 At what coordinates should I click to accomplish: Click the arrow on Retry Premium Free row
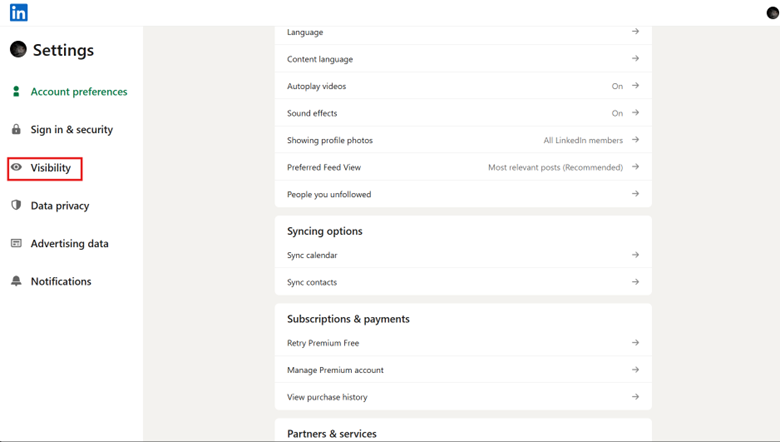(x=635, y=343)
